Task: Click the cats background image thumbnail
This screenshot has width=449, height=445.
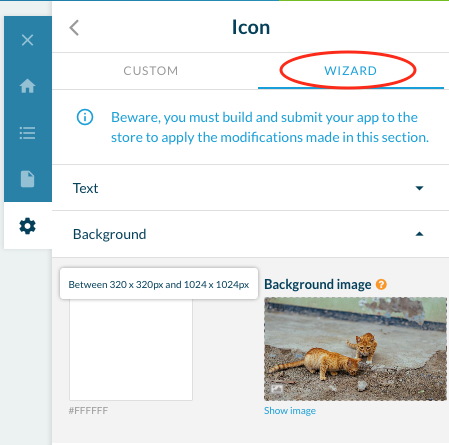Action: tap(355, 349)
